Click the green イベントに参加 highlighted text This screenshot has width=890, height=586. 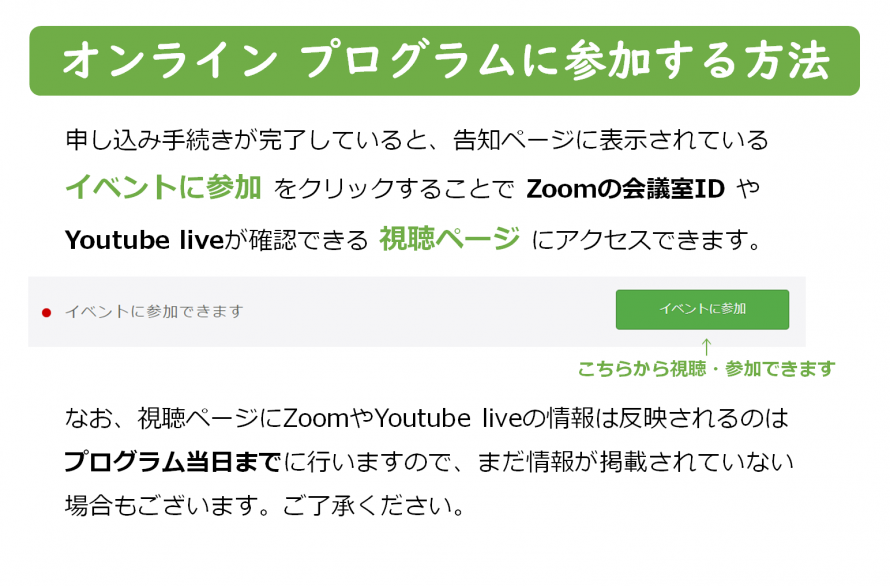point(163,187)
